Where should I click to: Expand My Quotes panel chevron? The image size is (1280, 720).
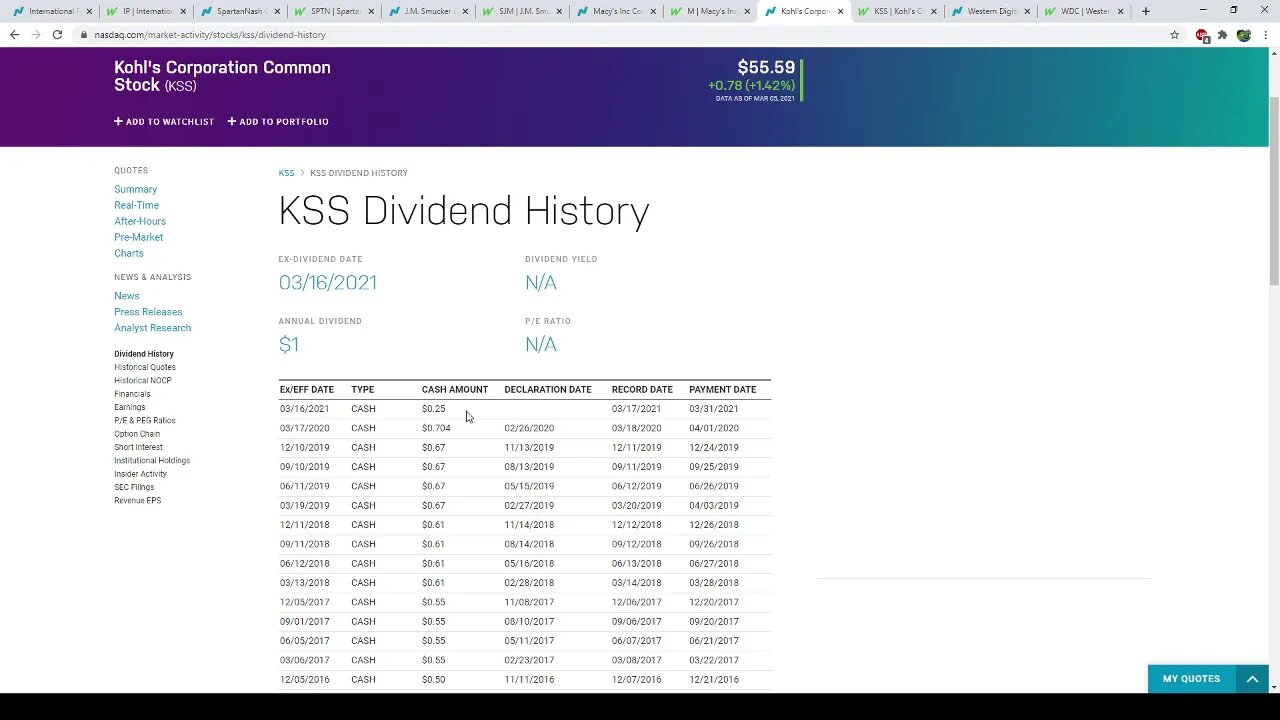(1252, 679)
